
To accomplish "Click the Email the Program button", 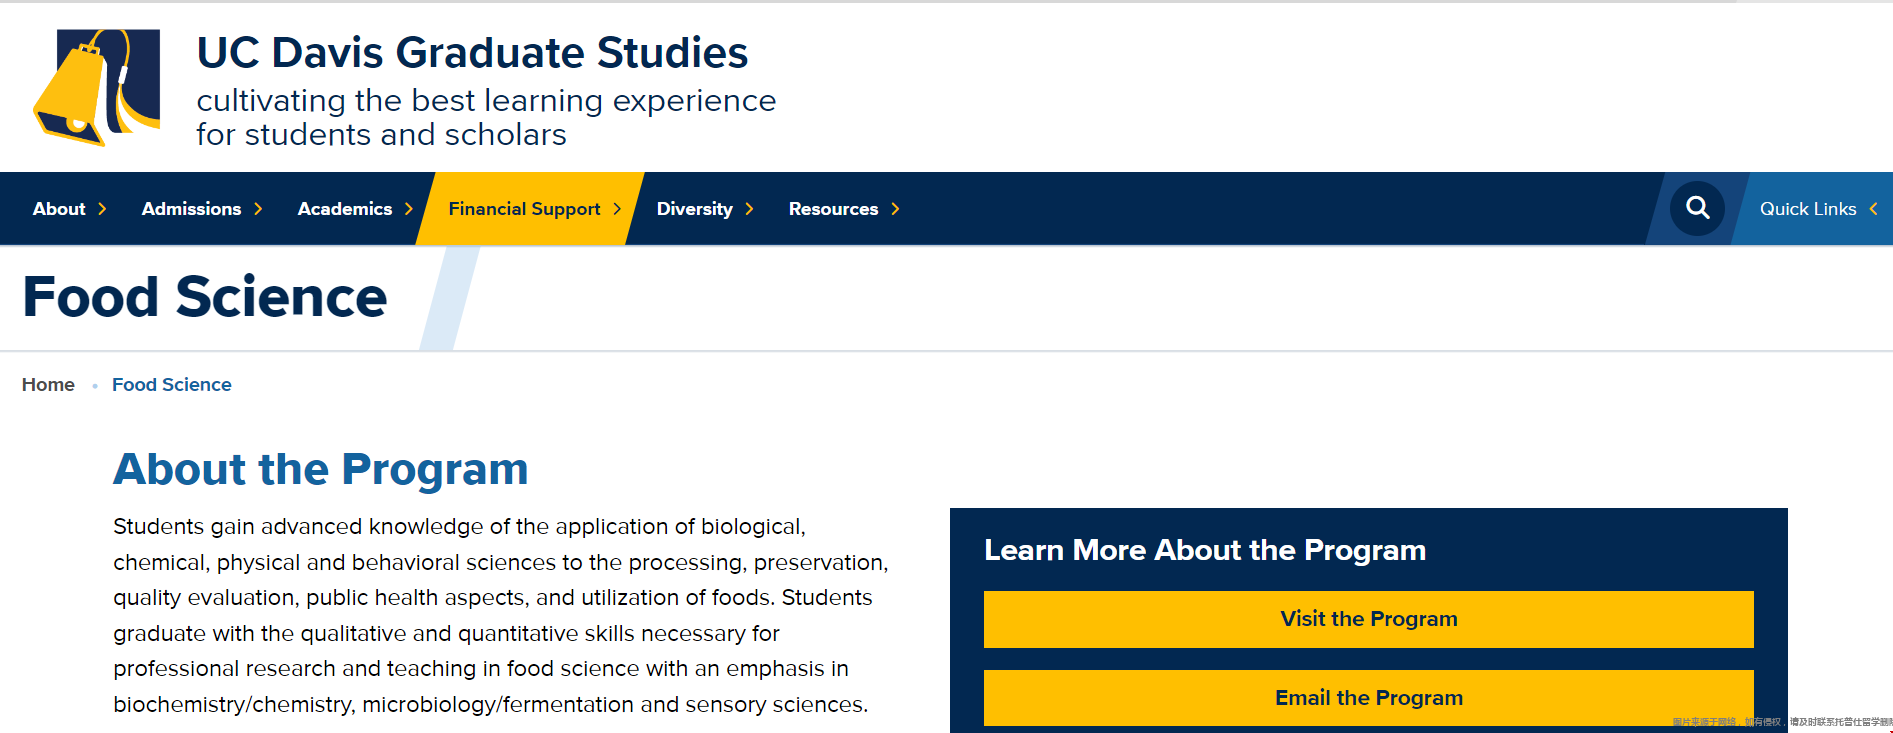I will (1368, 698).
